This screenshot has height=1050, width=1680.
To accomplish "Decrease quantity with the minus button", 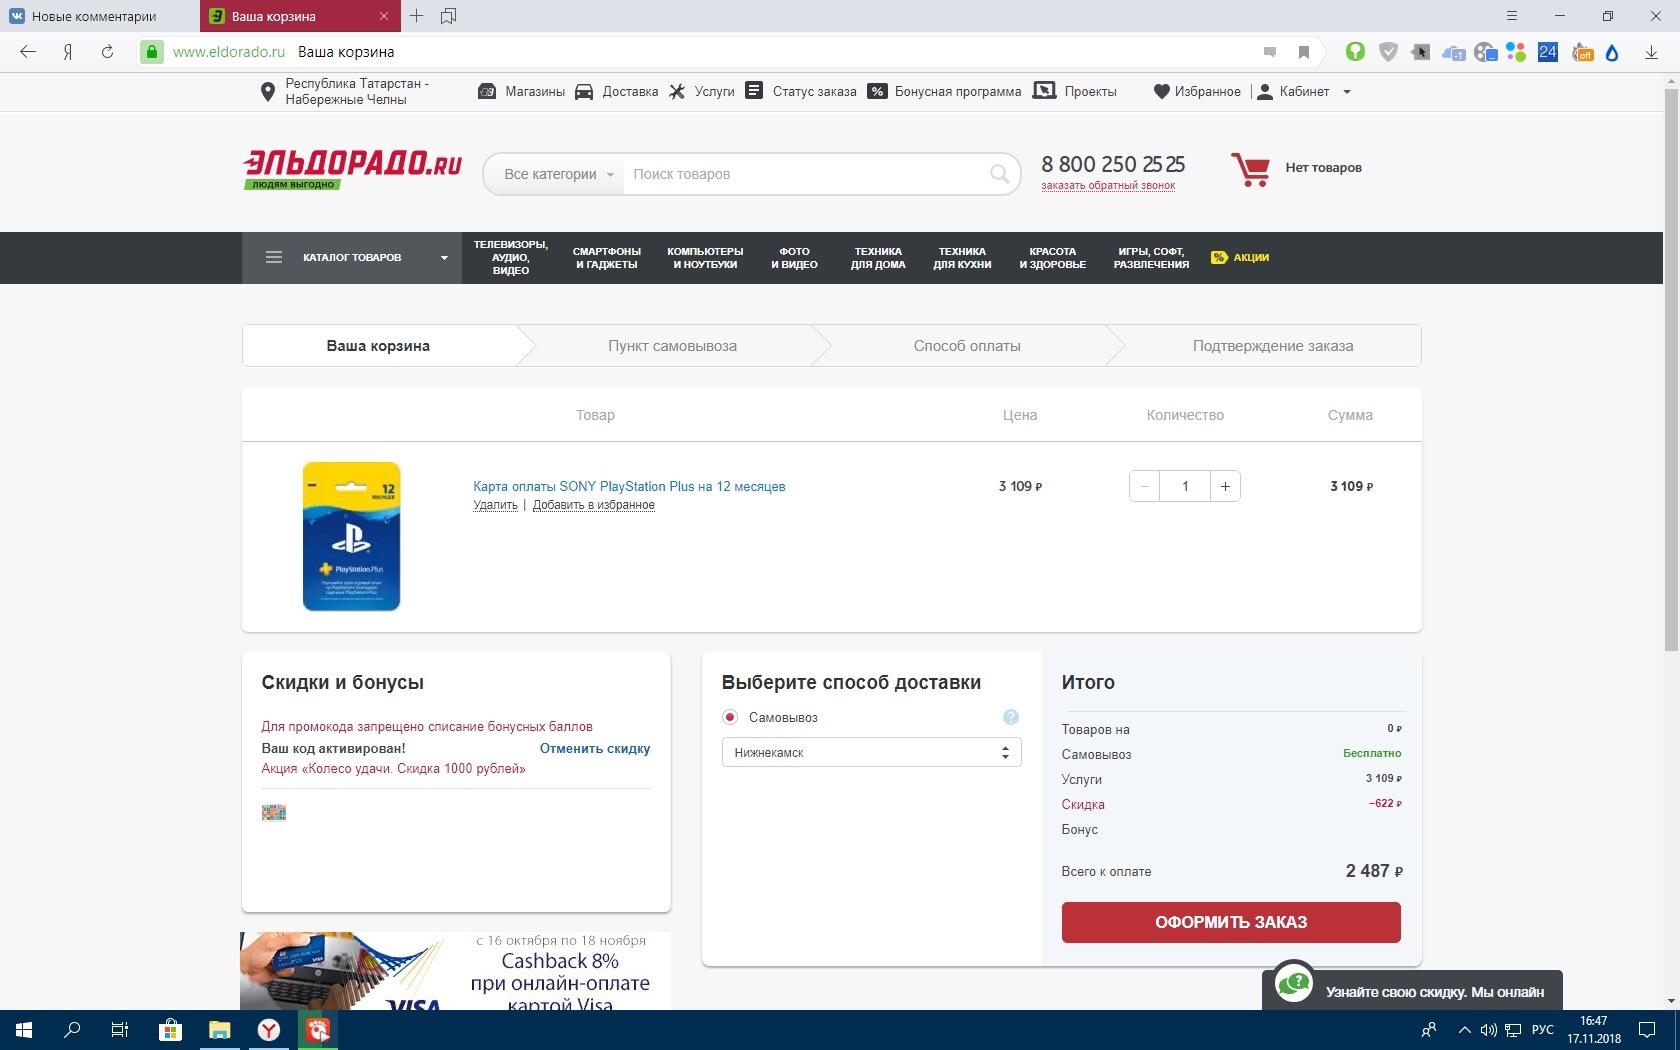I will [x=1145, y=486].
